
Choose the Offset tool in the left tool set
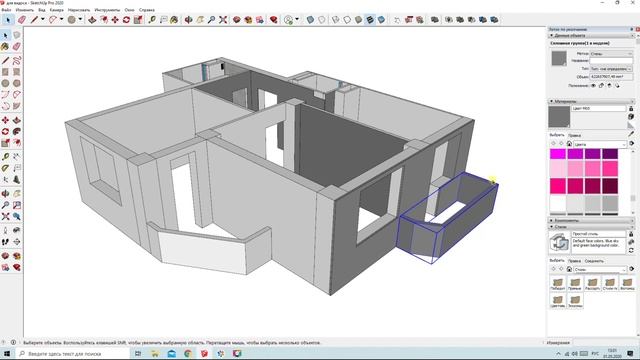pos(16,143)
